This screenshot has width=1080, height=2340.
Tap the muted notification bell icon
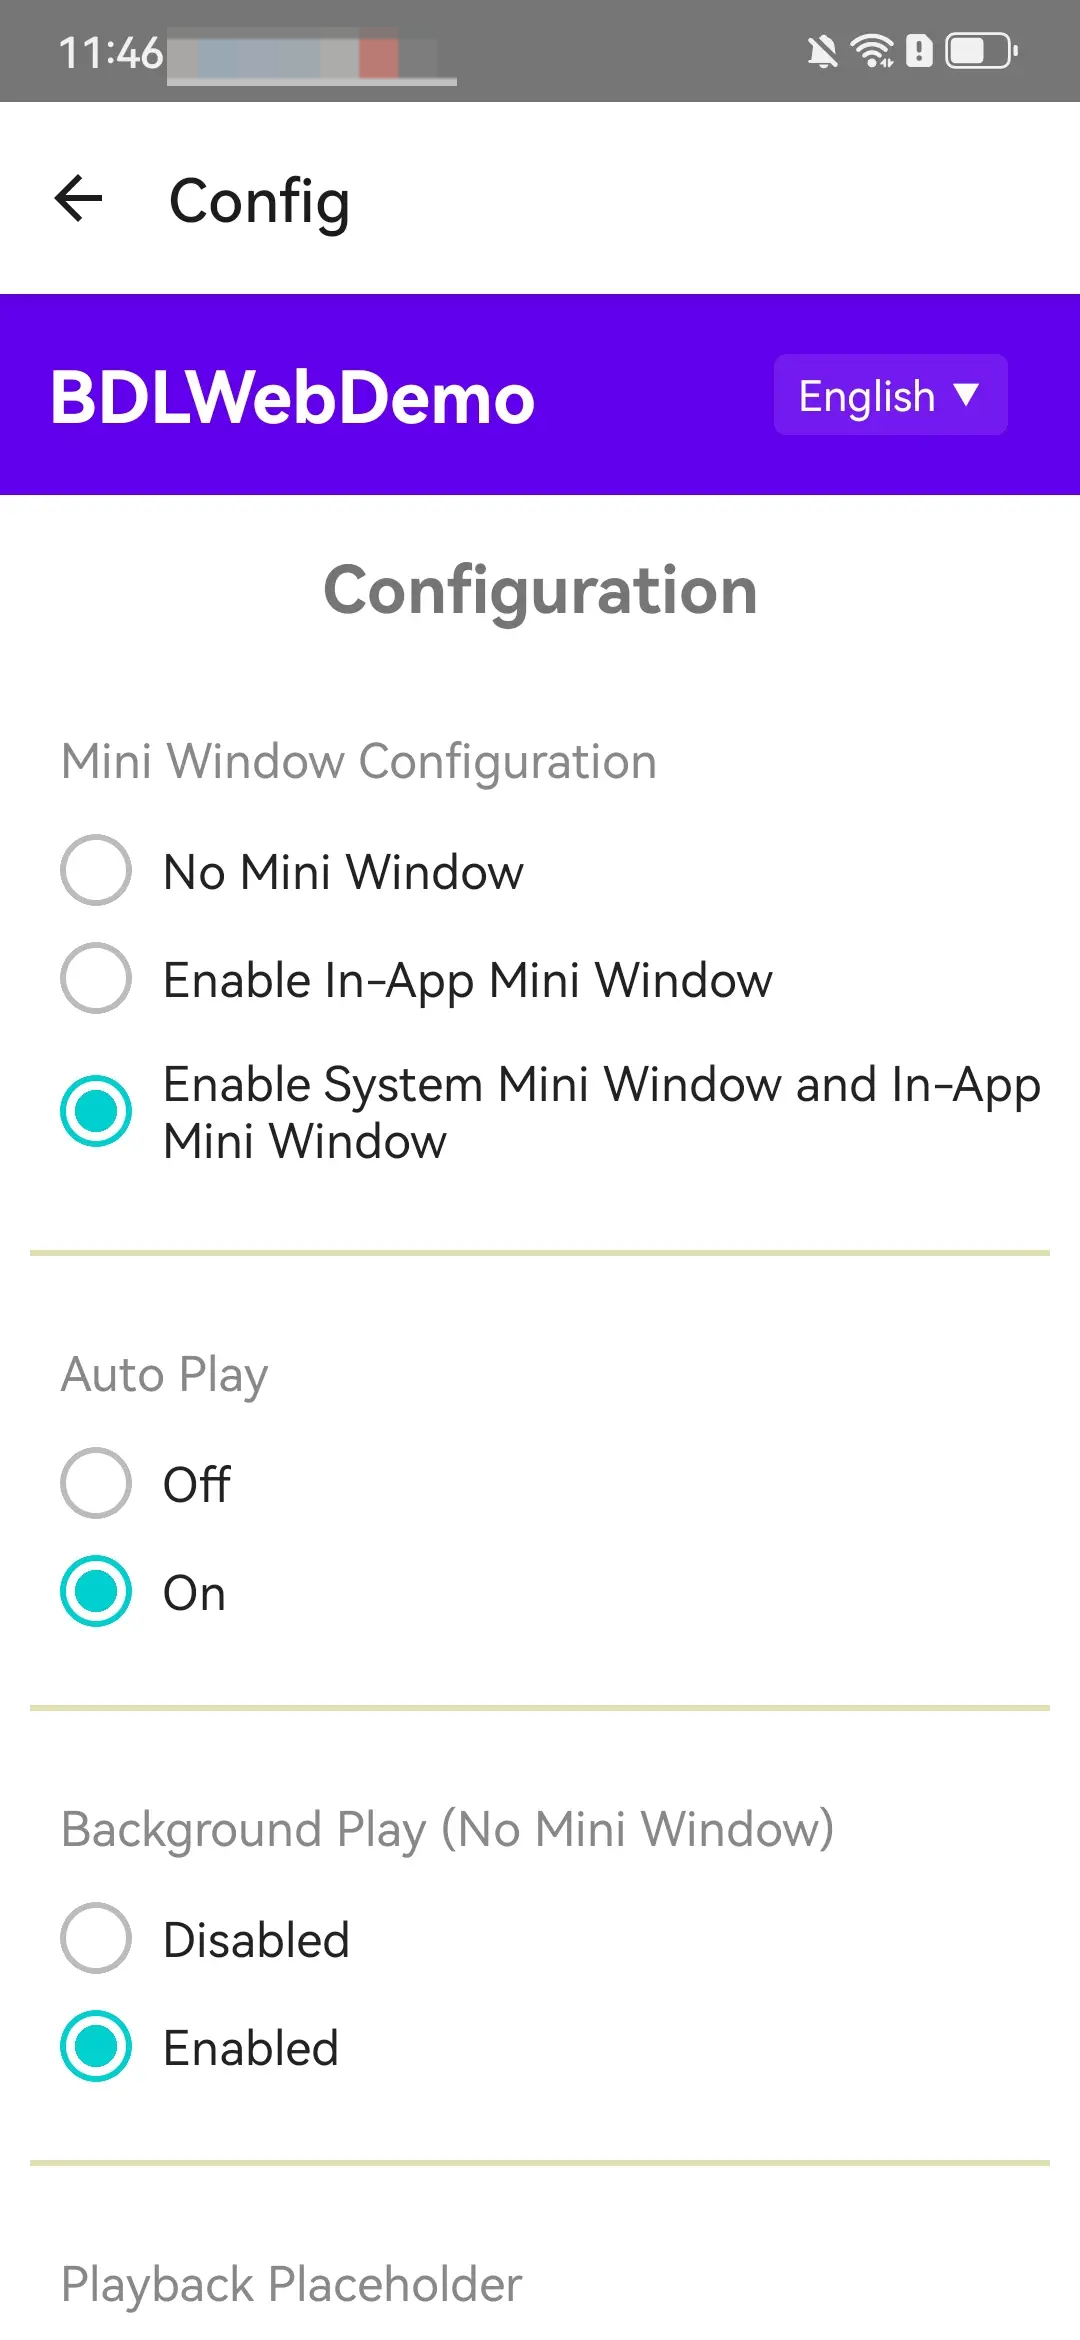822,51
